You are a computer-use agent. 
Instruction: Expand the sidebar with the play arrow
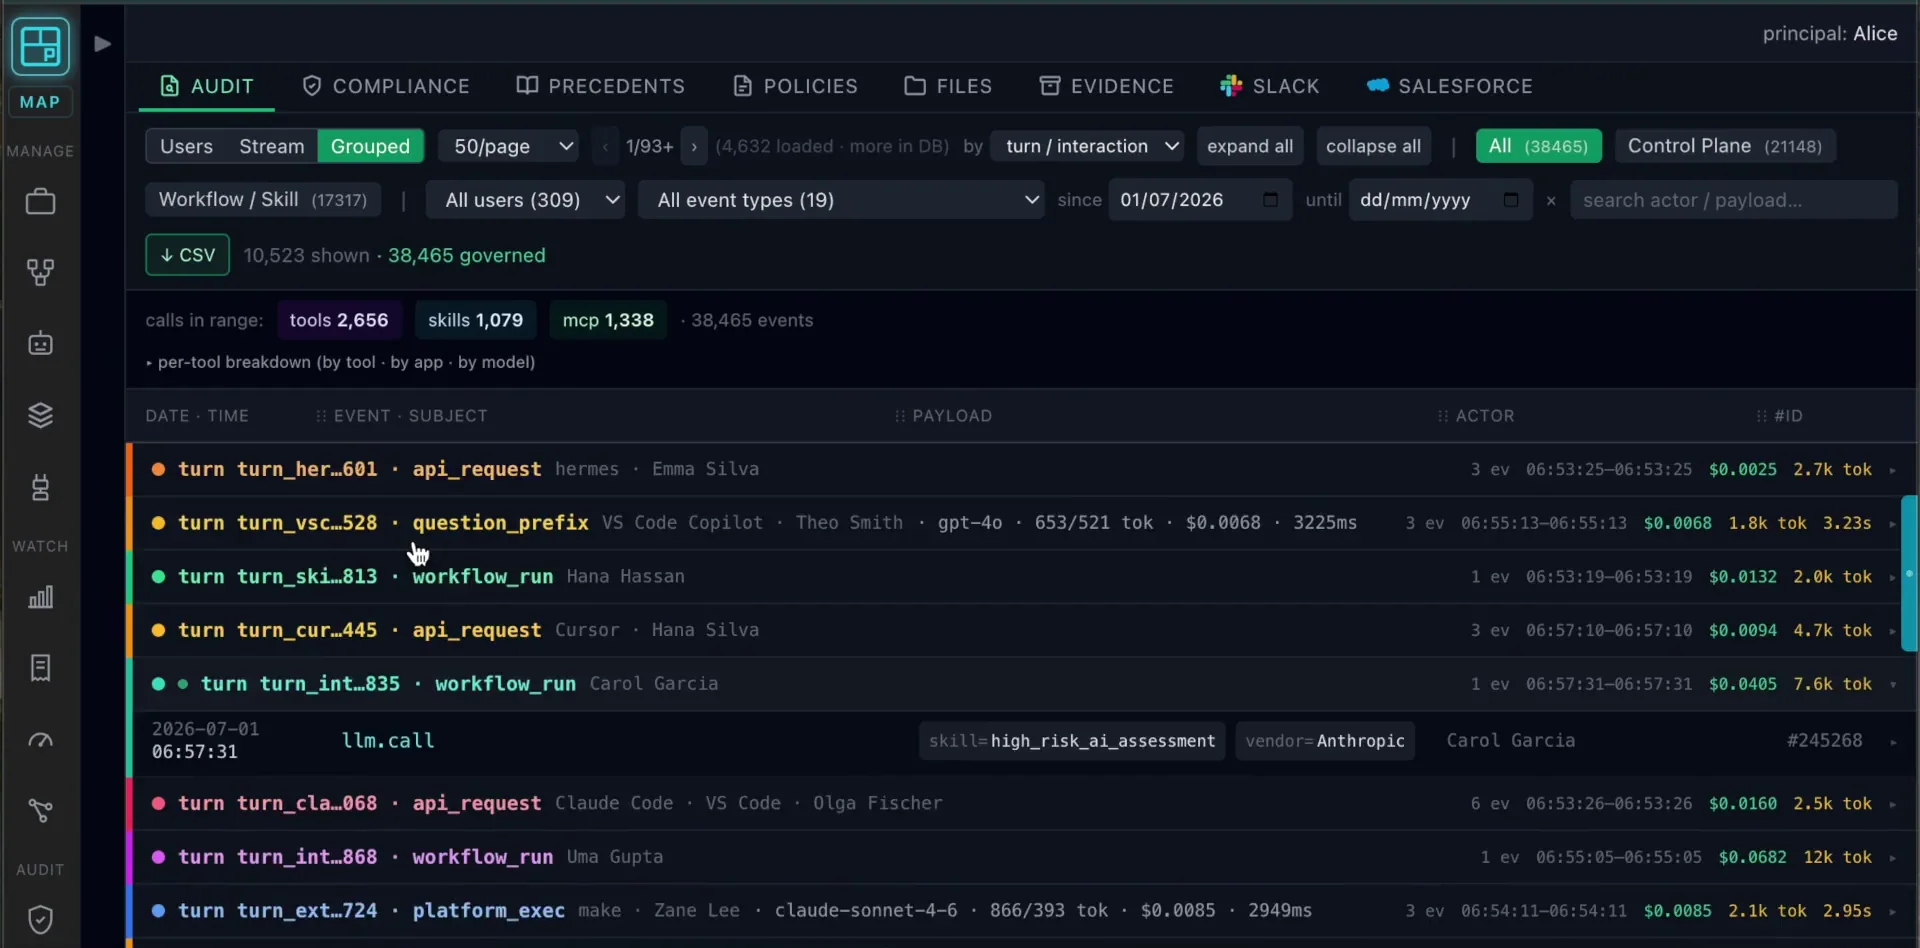[102, 43]
